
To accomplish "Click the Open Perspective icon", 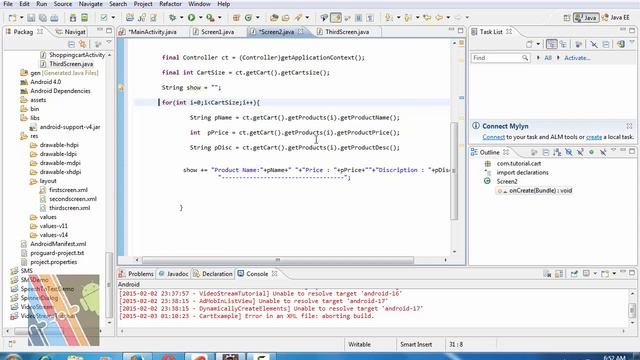I will (x=567, y=18).
